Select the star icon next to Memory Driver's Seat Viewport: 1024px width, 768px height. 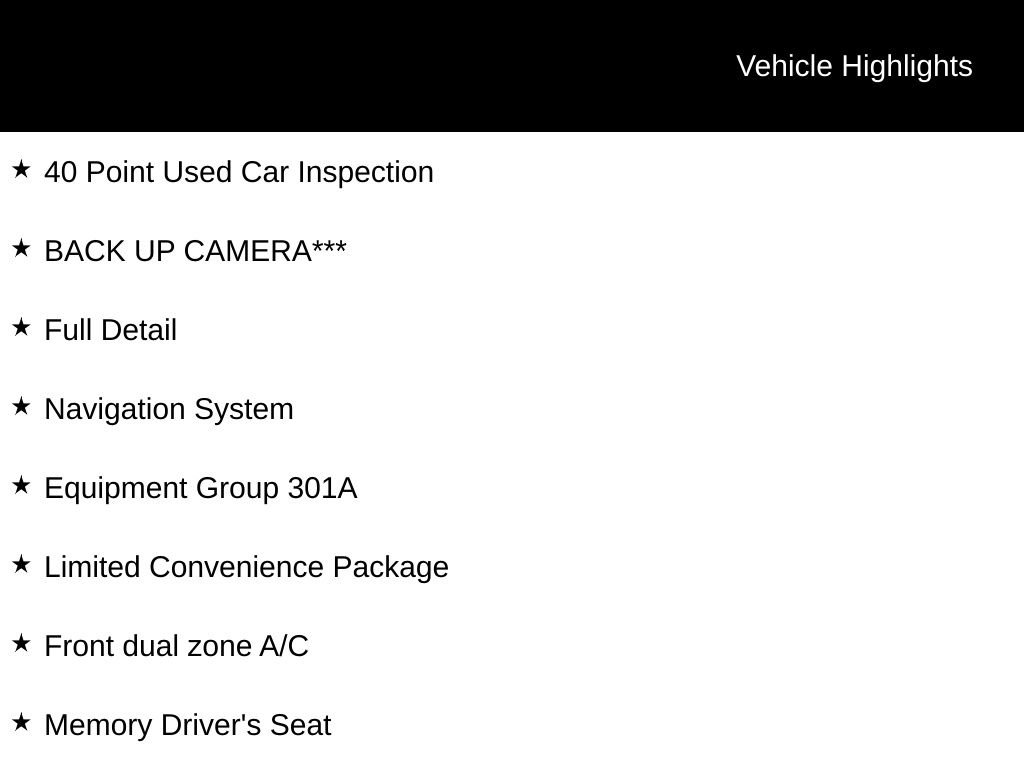21,723
